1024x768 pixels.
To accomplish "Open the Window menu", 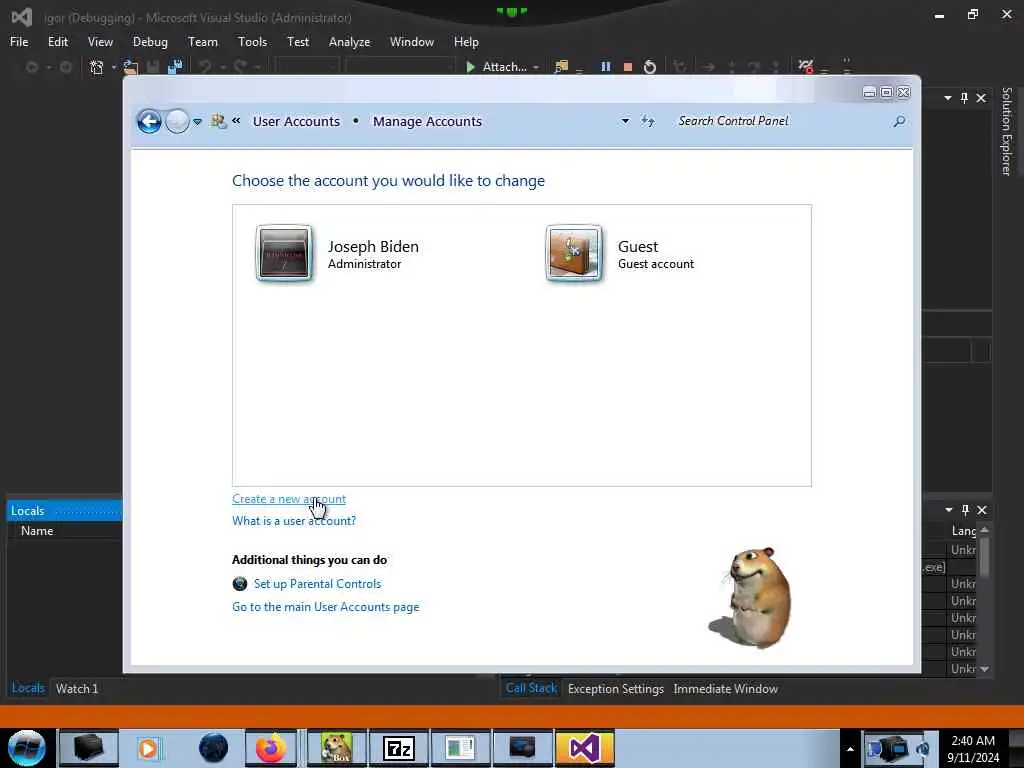I will 412,42.
